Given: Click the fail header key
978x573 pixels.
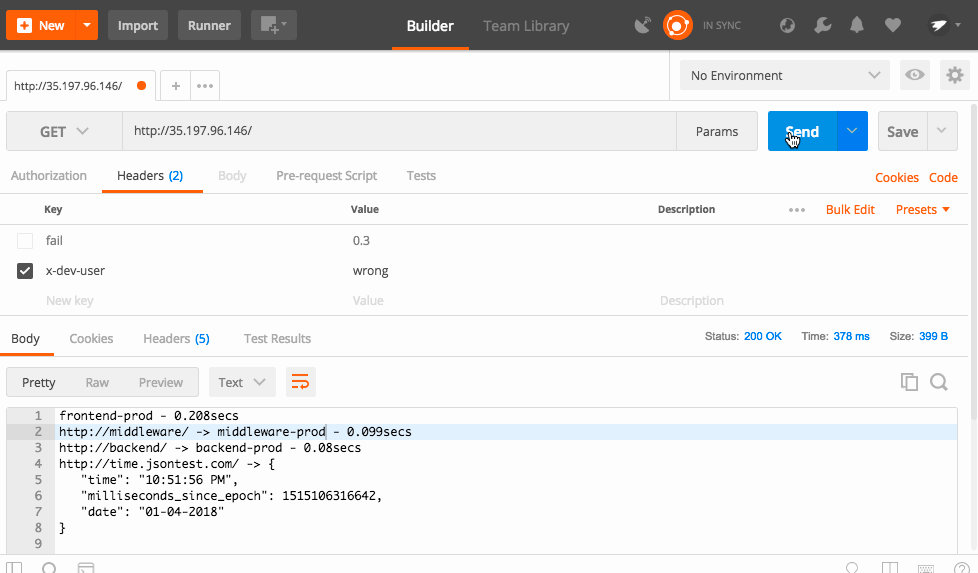Looking at the screenshot, I should click(54, 241).
